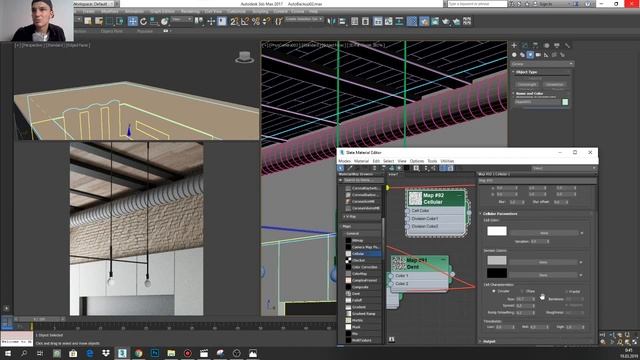Screen dimensions: 640x360
Task: Open the Utilities hammer panel tab
Action: pyautogui.click(x=567, y=45)
